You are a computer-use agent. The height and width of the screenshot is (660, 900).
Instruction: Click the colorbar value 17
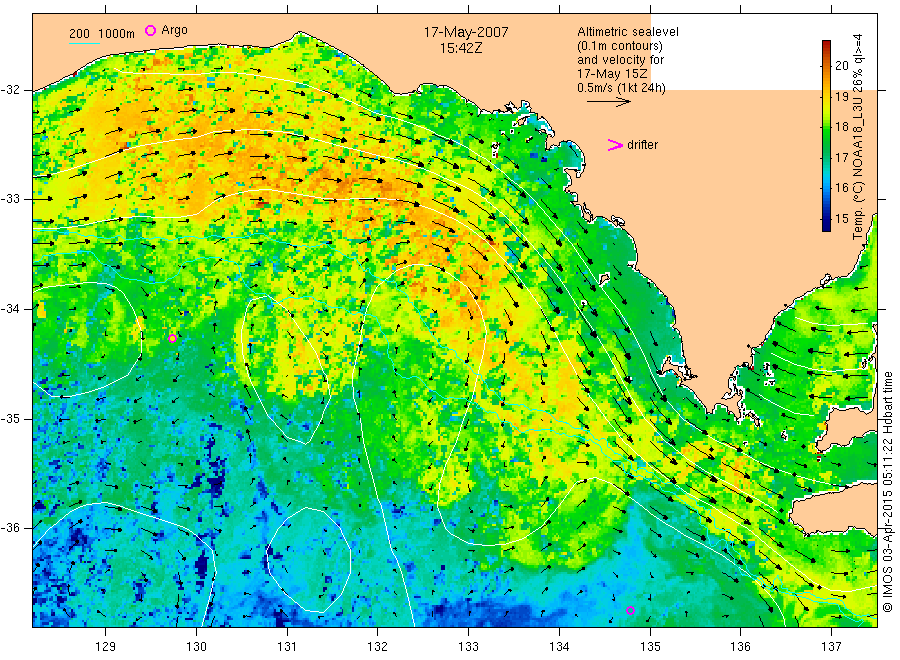(x=841, y=157)
